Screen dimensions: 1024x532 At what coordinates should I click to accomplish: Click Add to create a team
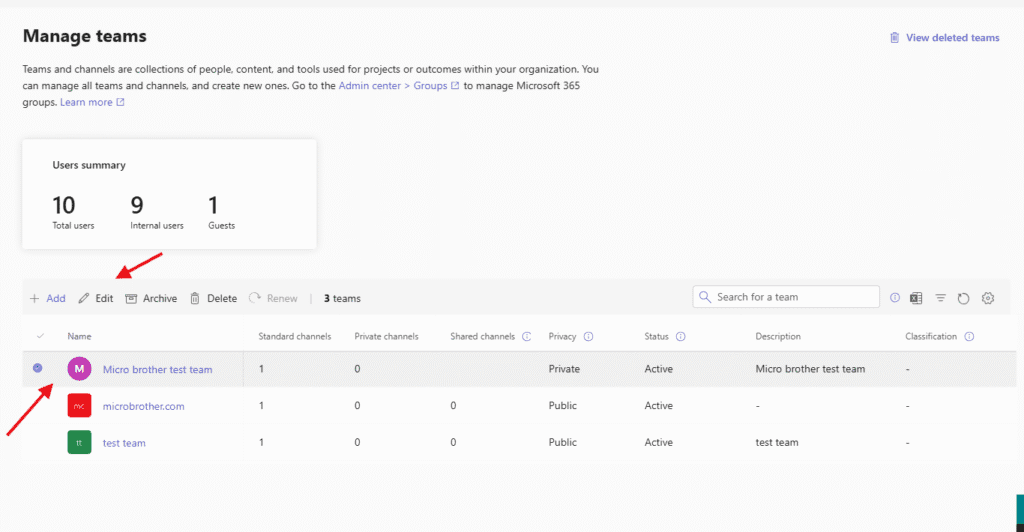coord(47,298)
